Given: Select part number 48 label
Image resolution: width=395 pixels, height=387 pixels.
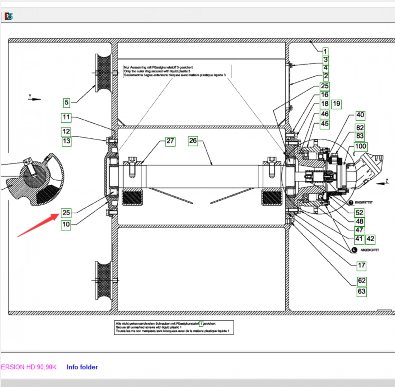Looking at the screenshot, I should 359,222.
